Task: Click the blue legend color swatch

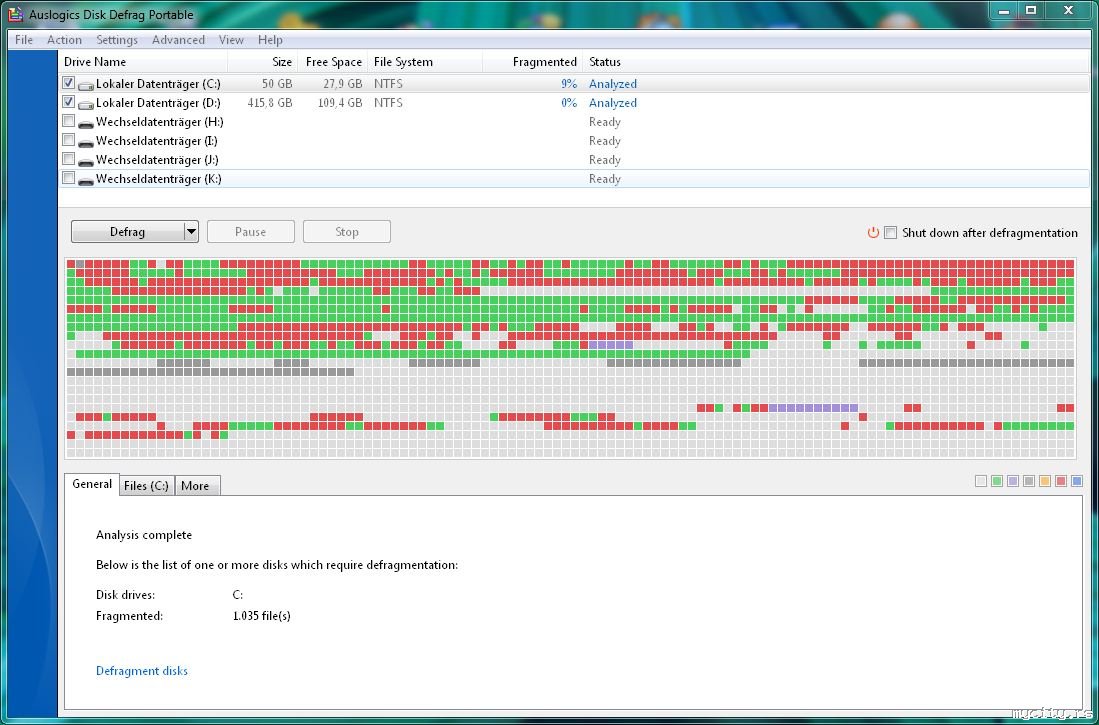Action: click(x=1077, y=481)
